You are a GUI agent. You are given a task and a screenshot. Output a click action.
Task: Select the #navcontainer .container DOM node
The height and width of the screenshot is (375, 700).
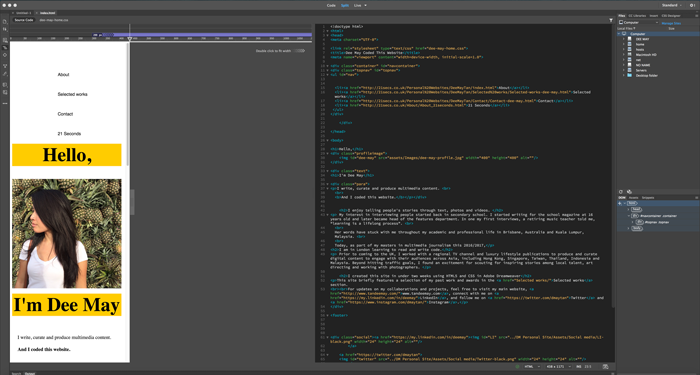coord(654,216)
